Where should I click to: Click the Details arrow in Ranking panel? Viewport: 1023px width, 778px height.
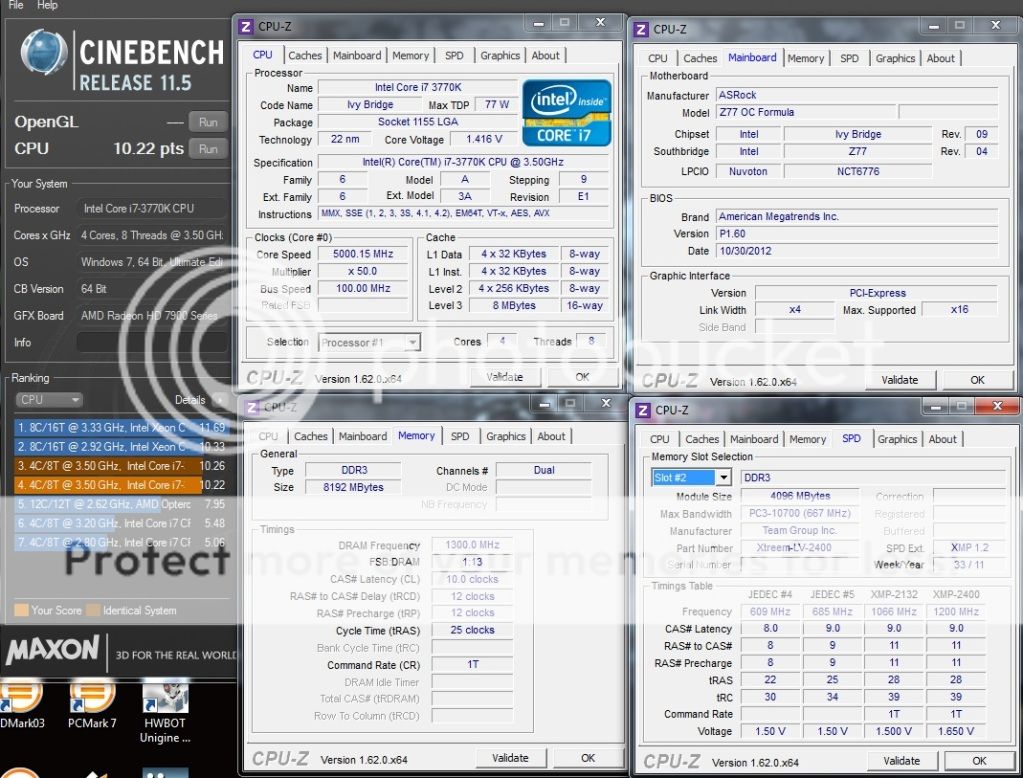point(219,399)
